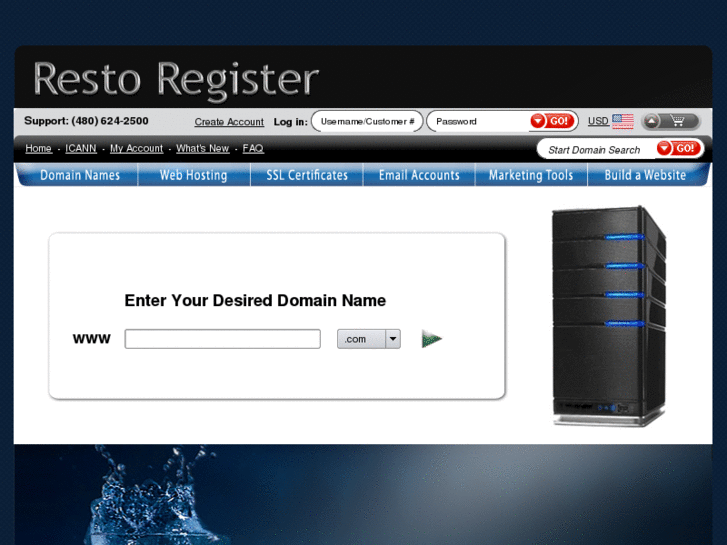Open the shopping cart icon
This screenshot has height=545, width=727.
pos(678,121)
